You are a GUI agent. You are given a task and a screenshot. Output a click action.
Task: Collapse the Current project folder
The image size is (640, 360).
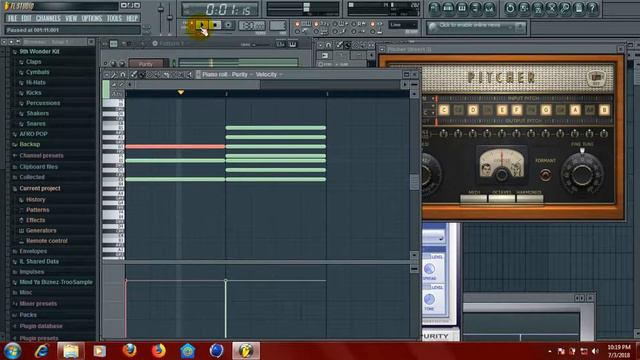40,188
